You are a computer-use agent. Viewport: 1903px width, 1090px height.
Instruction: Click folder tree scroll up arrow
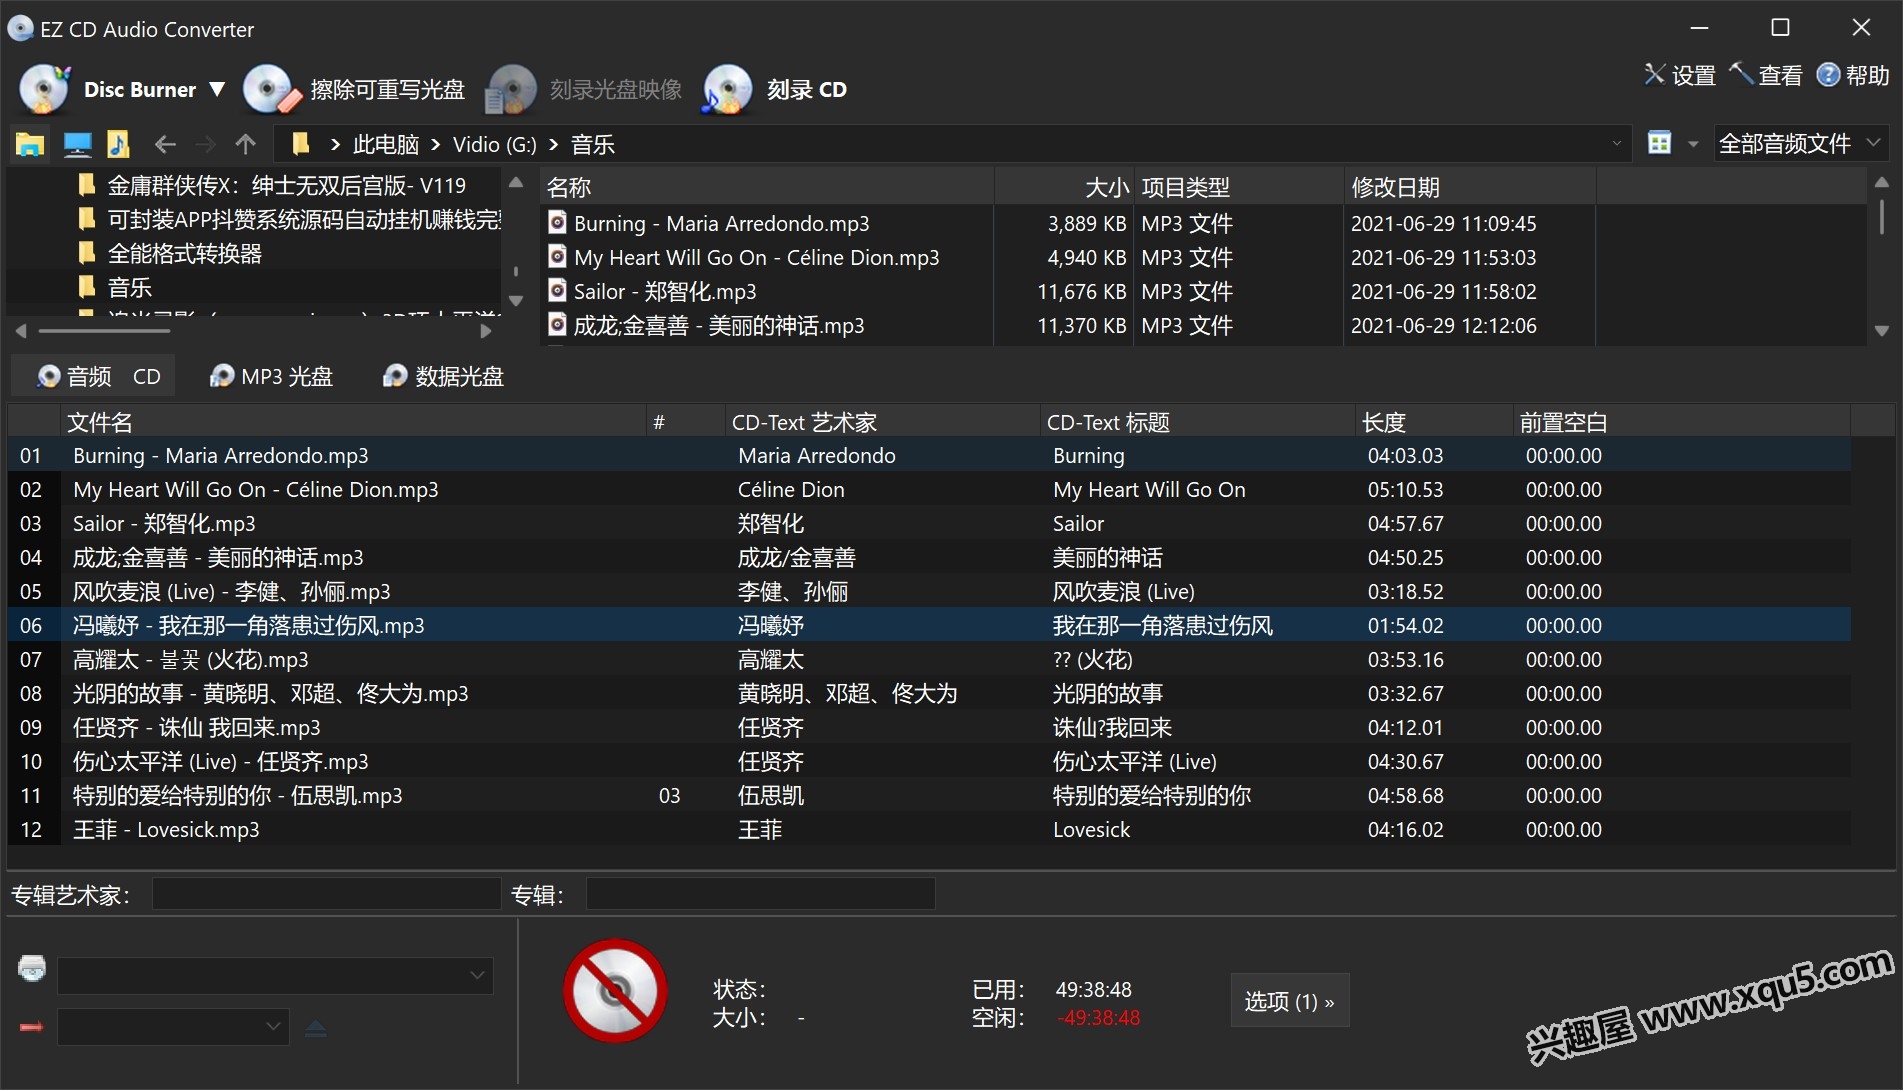coord(516,183)
